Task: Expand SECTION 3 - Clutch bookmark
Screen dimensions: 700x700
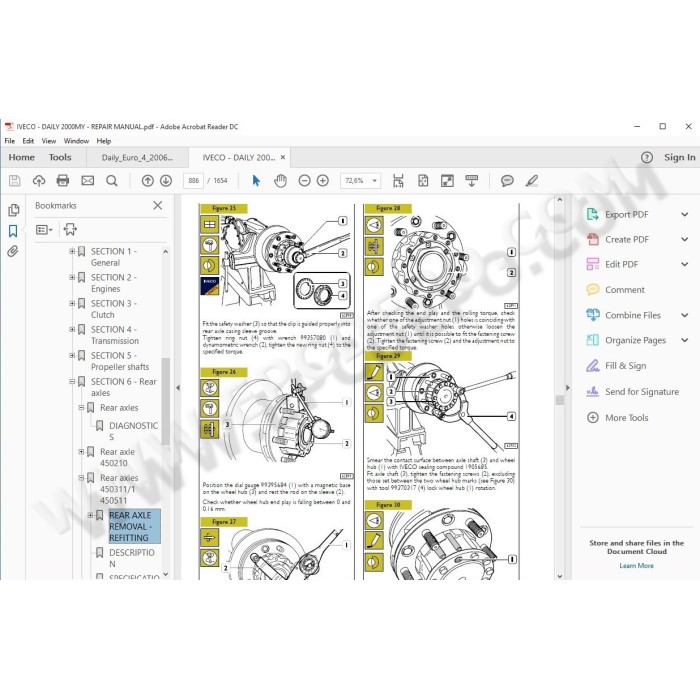Action: click(72, 303)
